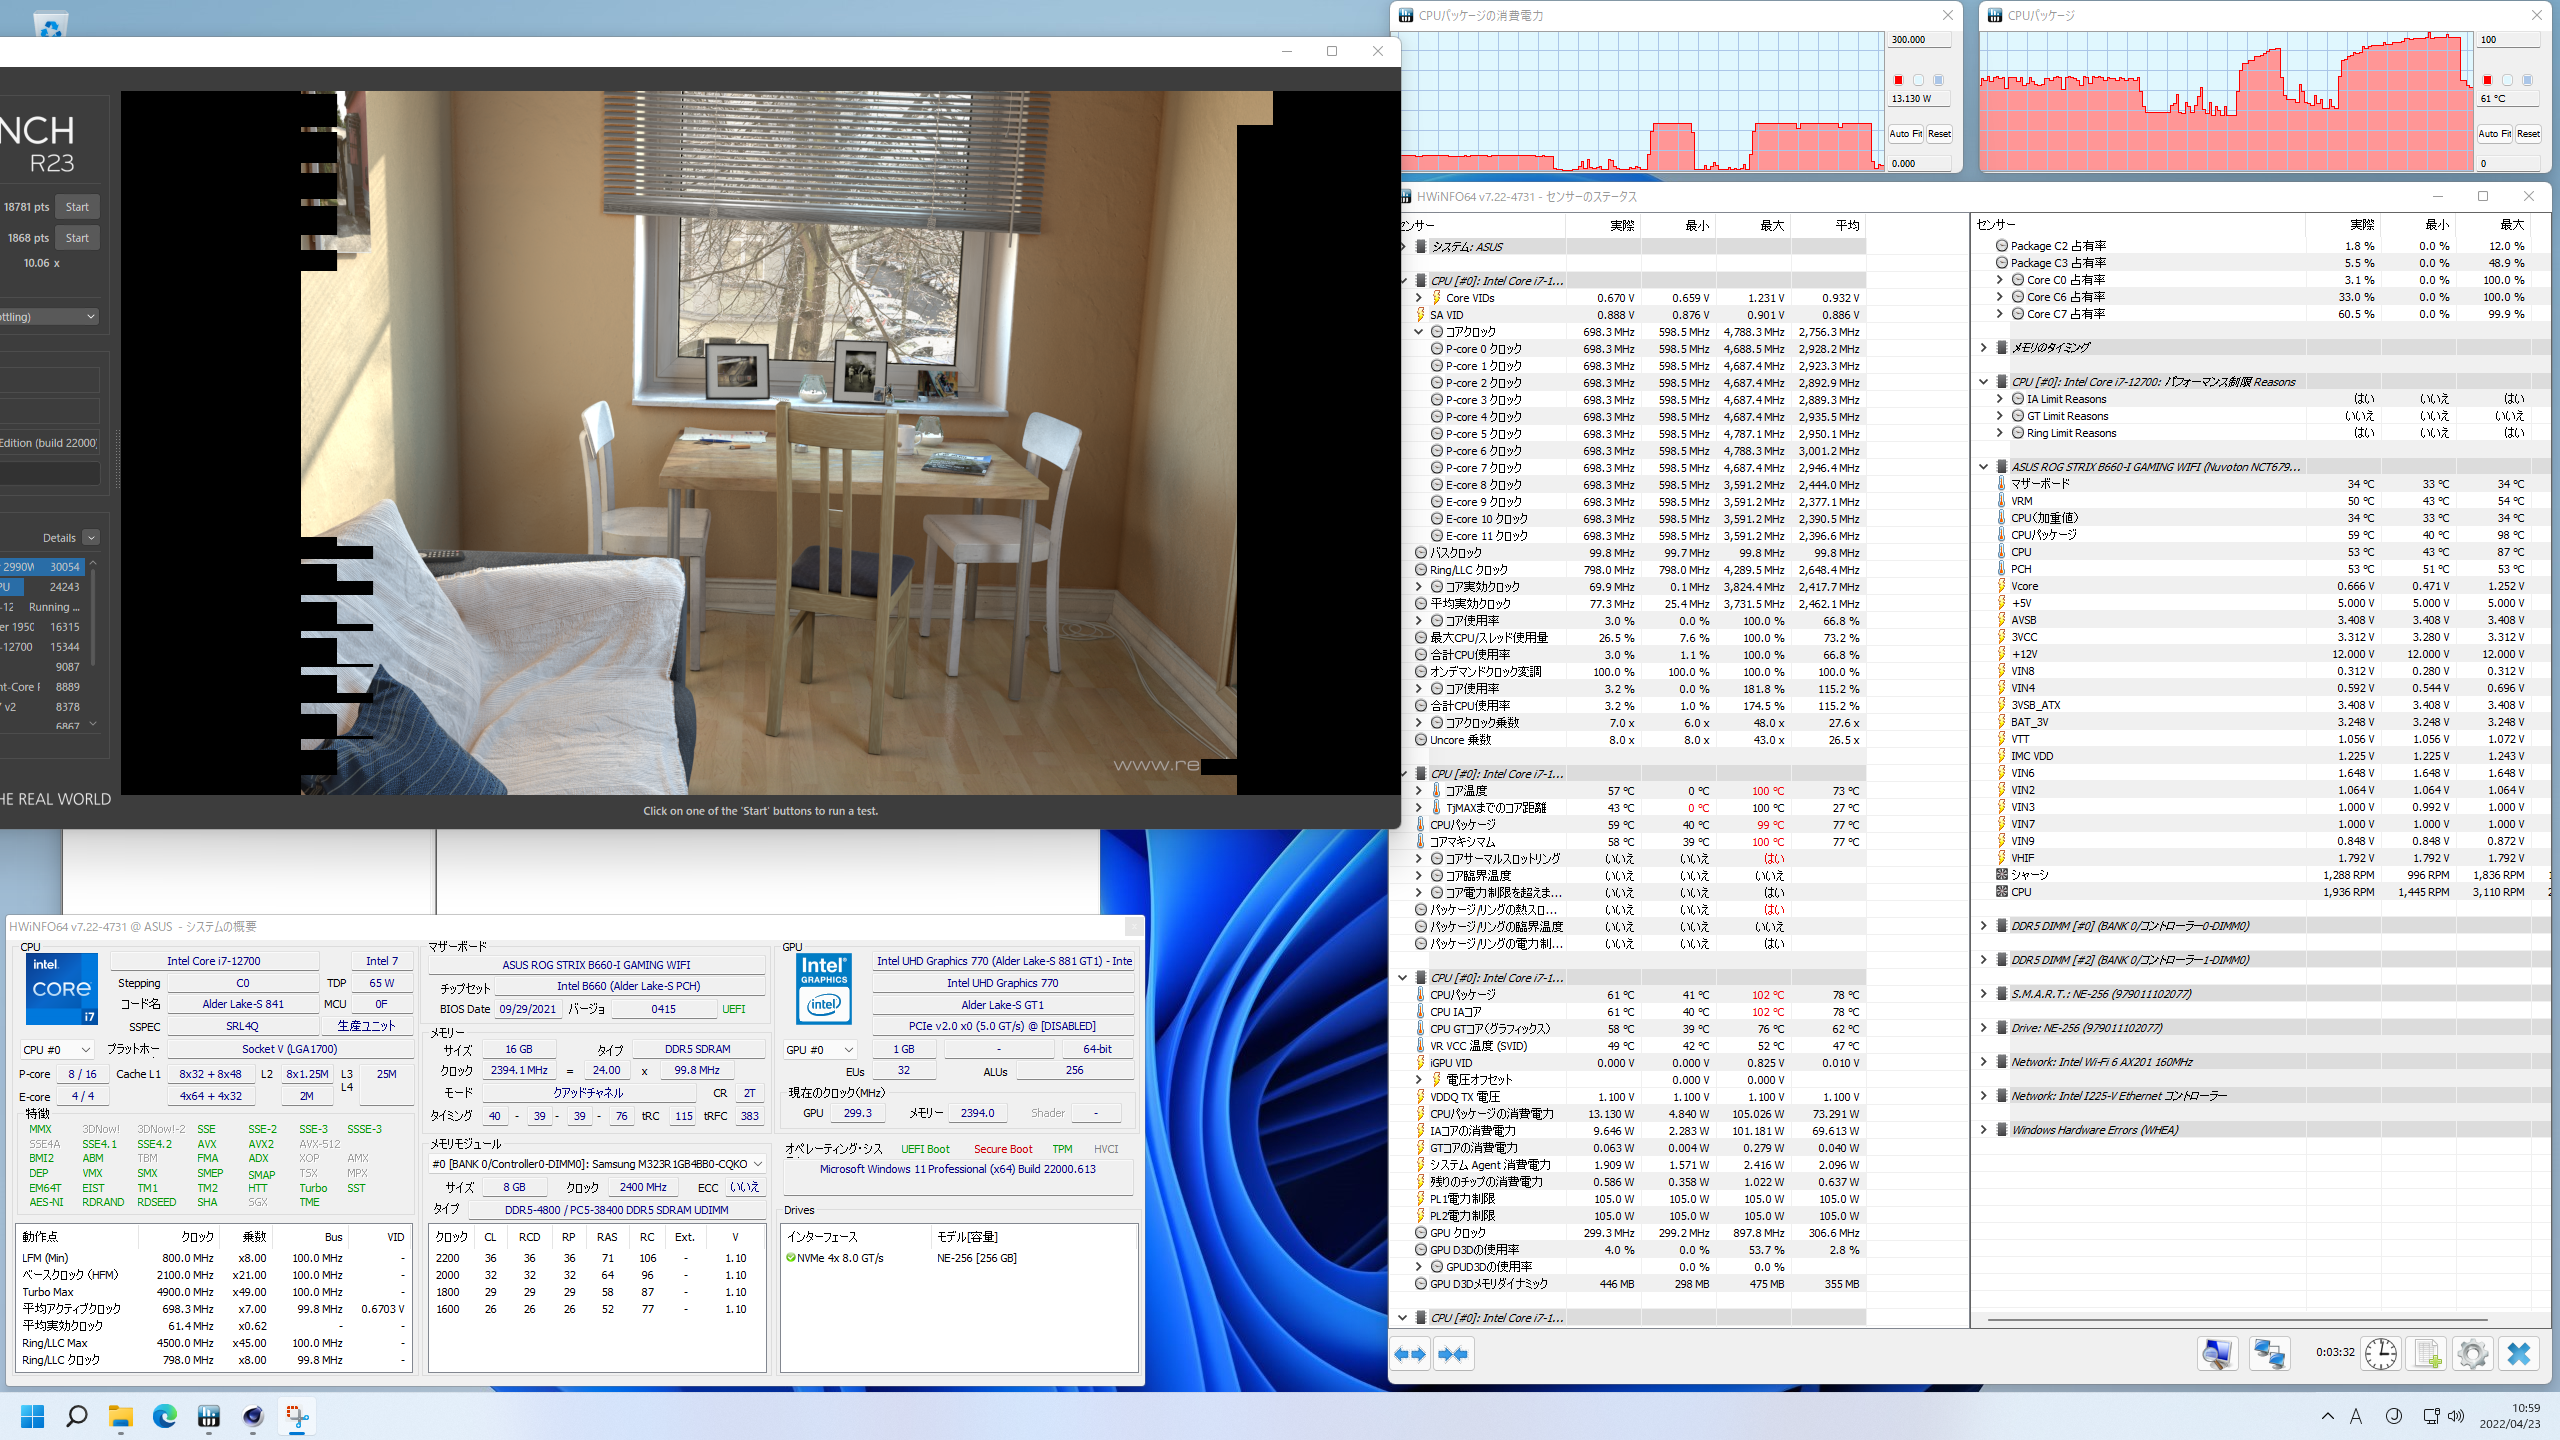2560x1440 pixels.
Task: Show hidden tray icons chevron
Action: click(x=2327, y=1416)
